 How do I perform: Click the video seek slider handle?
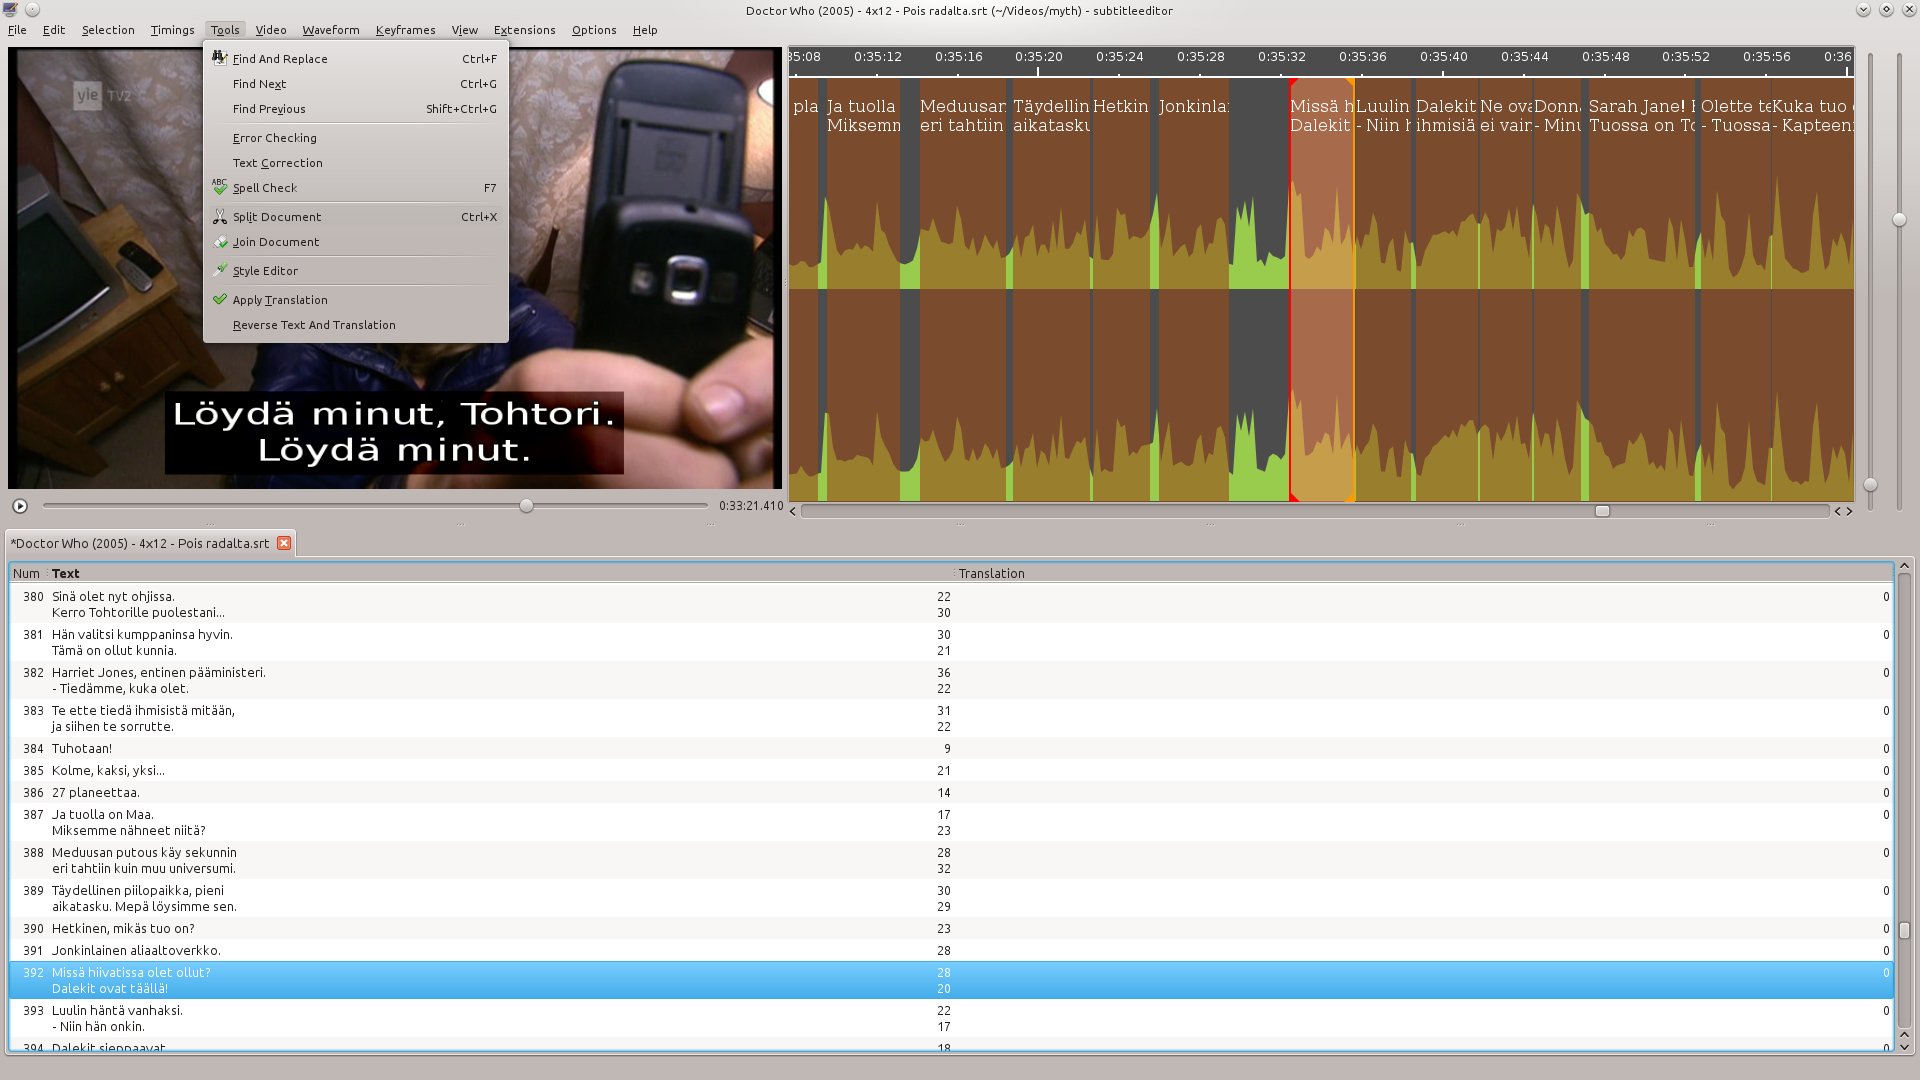(526, 506)
